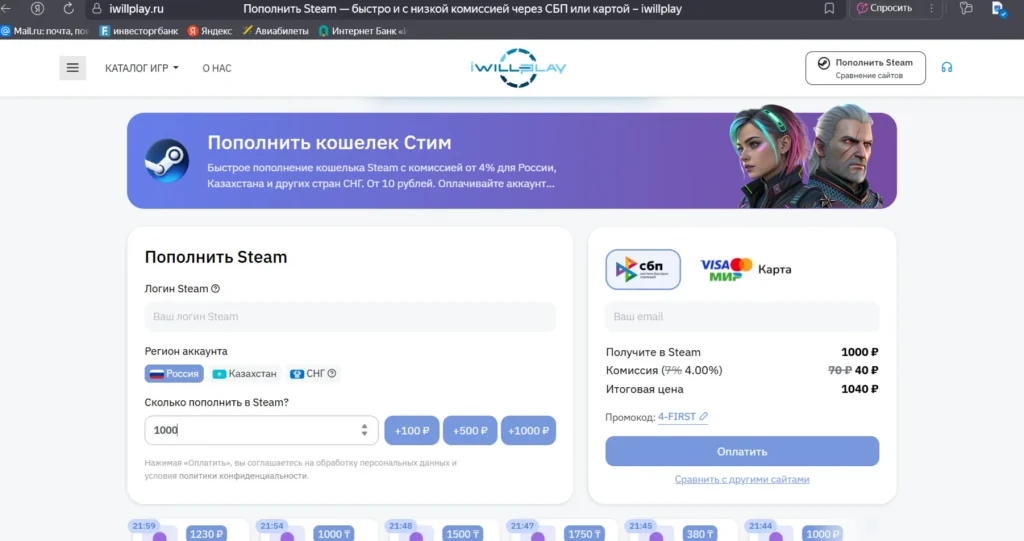Edit the 4-FIRST promo code

coord(682,417)
